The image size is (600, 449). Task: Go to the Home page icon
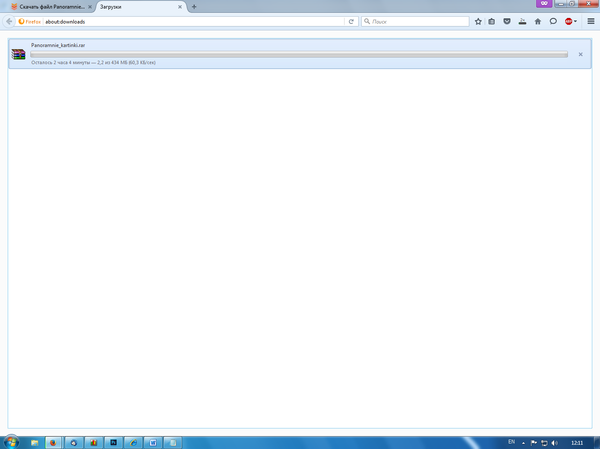[538, 21]
